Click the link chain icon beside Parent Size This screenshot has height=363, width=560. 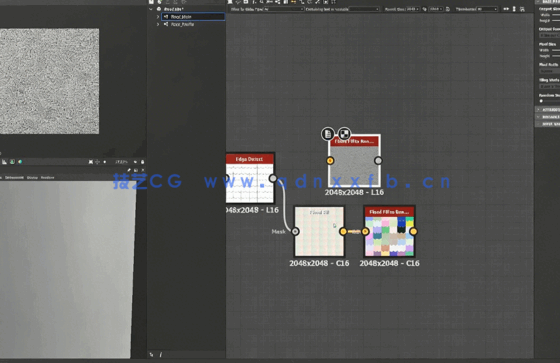425,9
